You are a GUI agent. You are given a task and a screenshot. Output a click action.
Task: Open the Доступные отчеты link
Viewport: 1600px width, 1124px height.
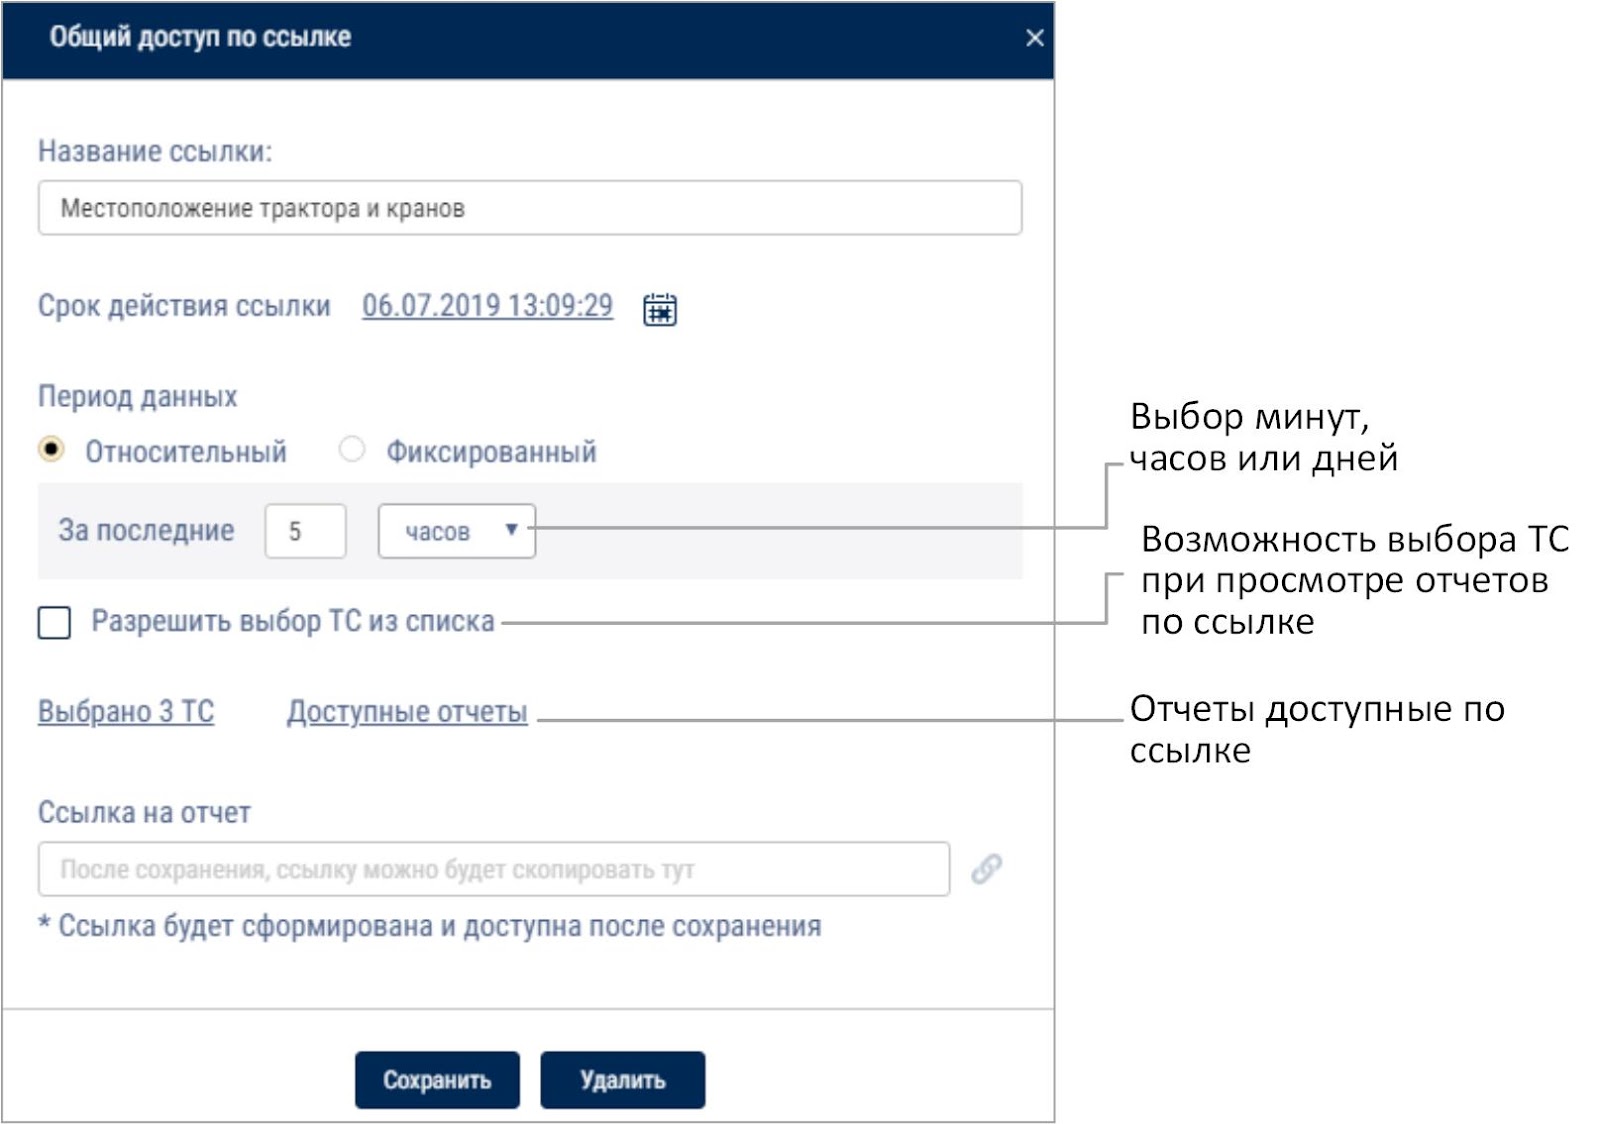407,712
